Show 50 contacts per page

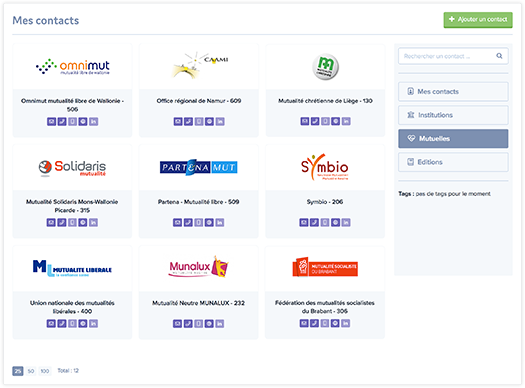point(31,371)
